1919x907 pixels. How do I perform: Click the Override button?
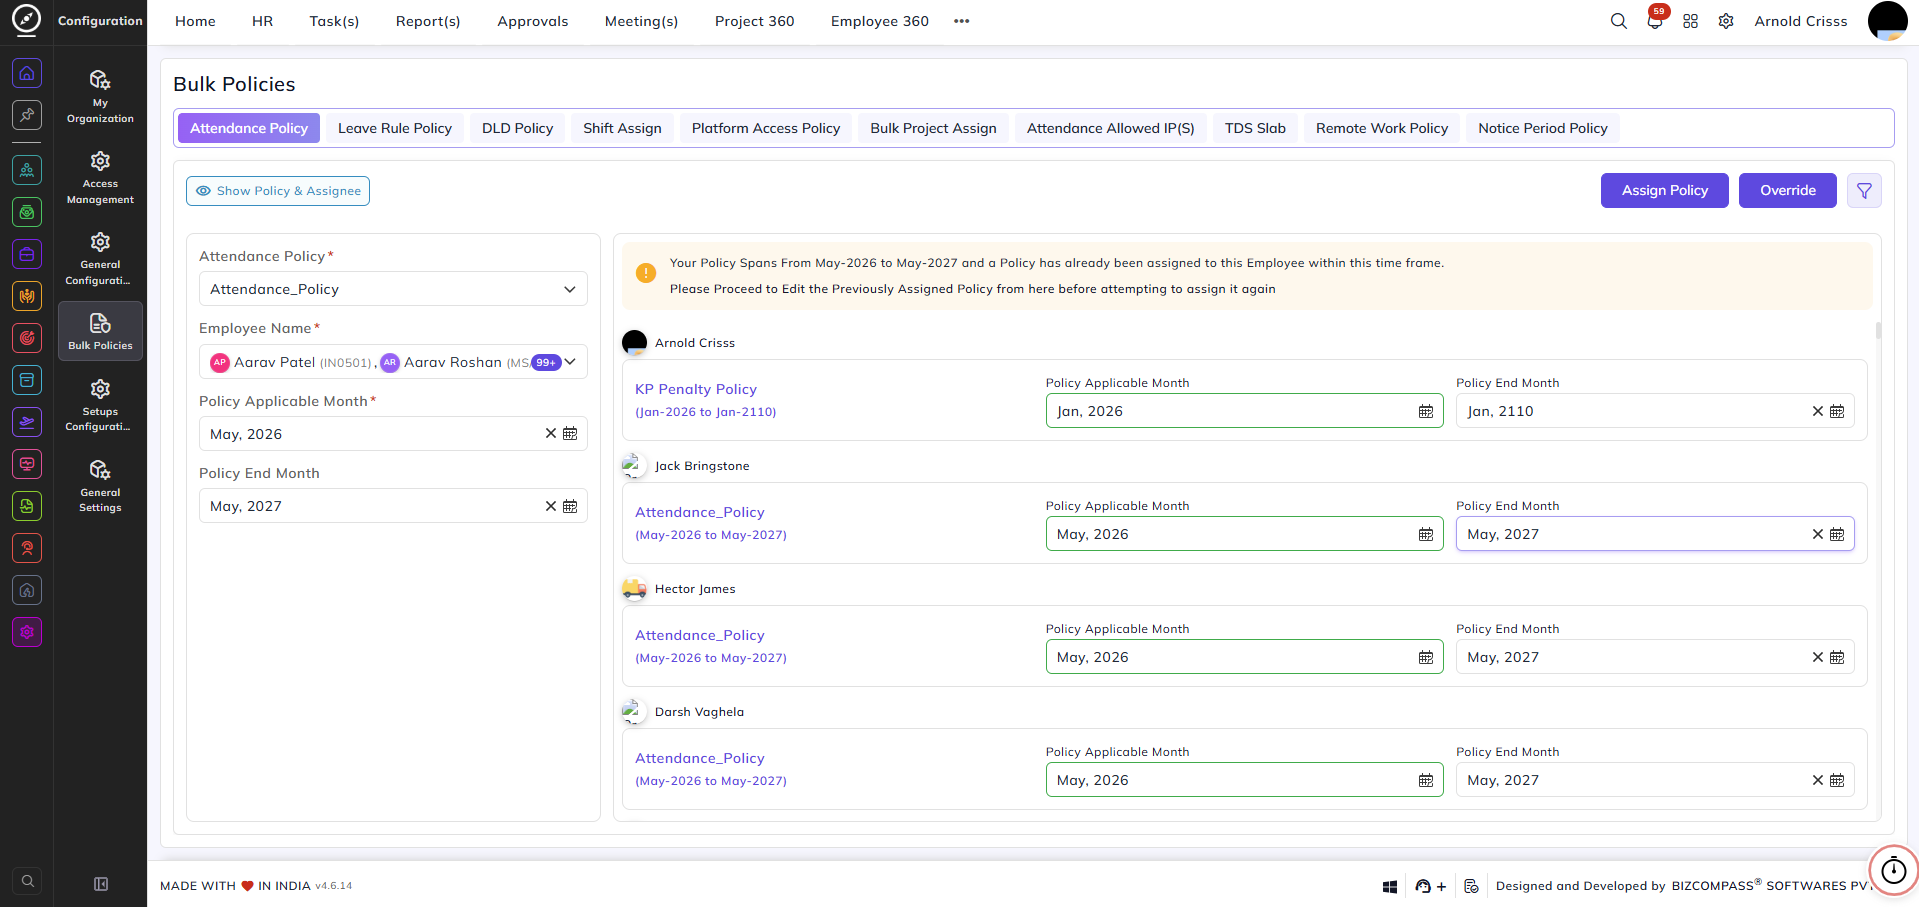coord(1787,190)
